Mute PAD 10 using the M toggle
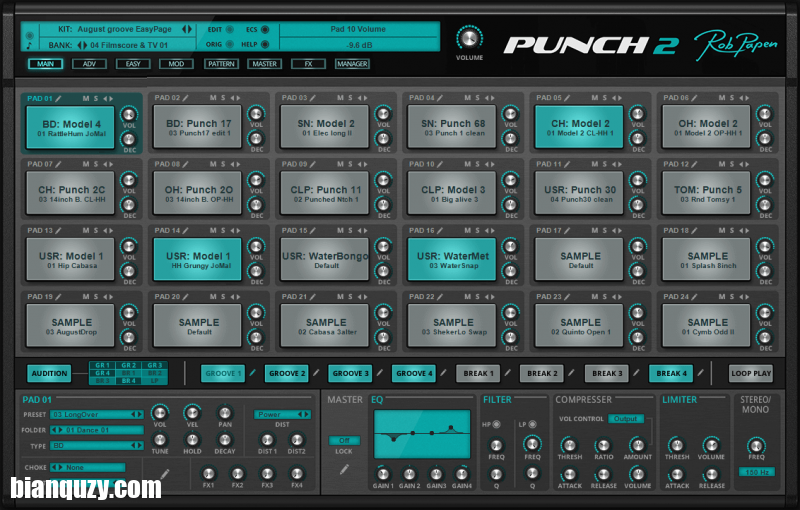800x510 pixels. pos(467,164)
